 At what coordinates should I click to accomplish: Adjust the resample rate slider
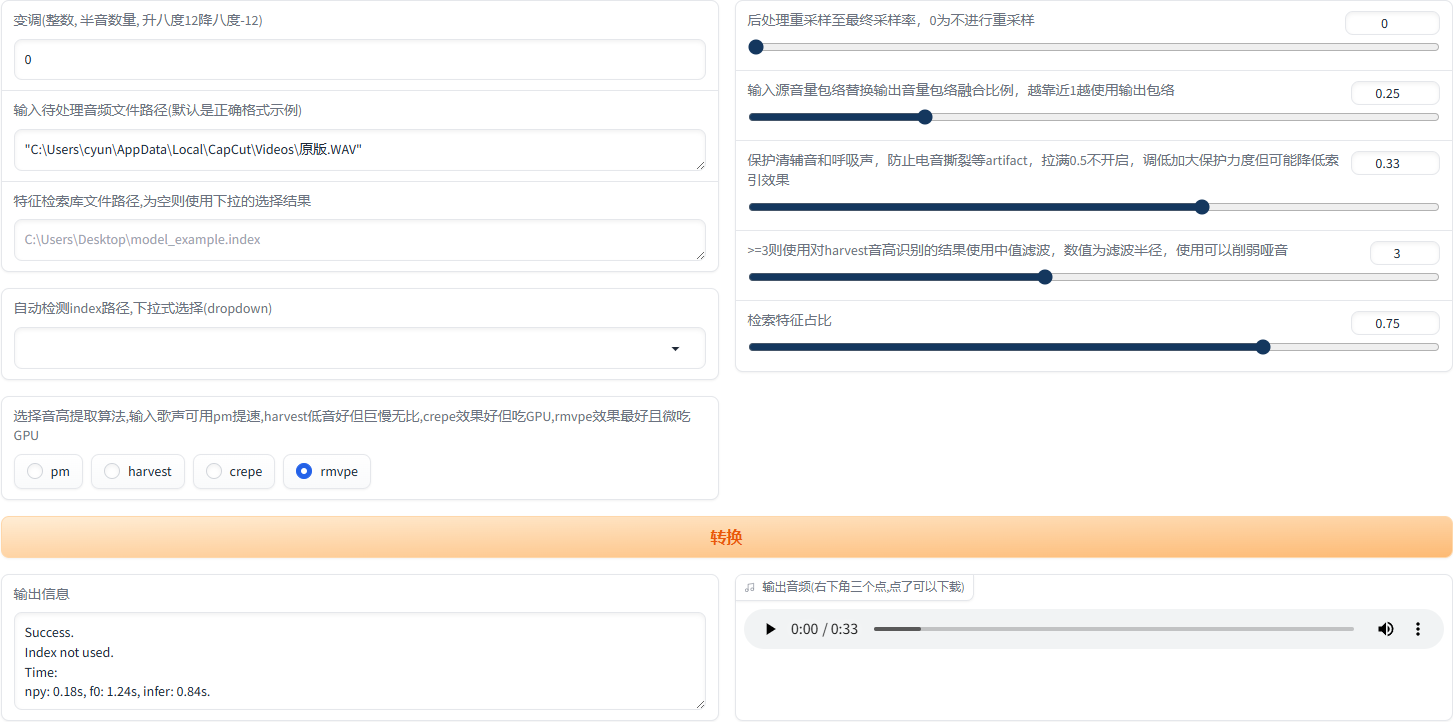[1093, 47]
